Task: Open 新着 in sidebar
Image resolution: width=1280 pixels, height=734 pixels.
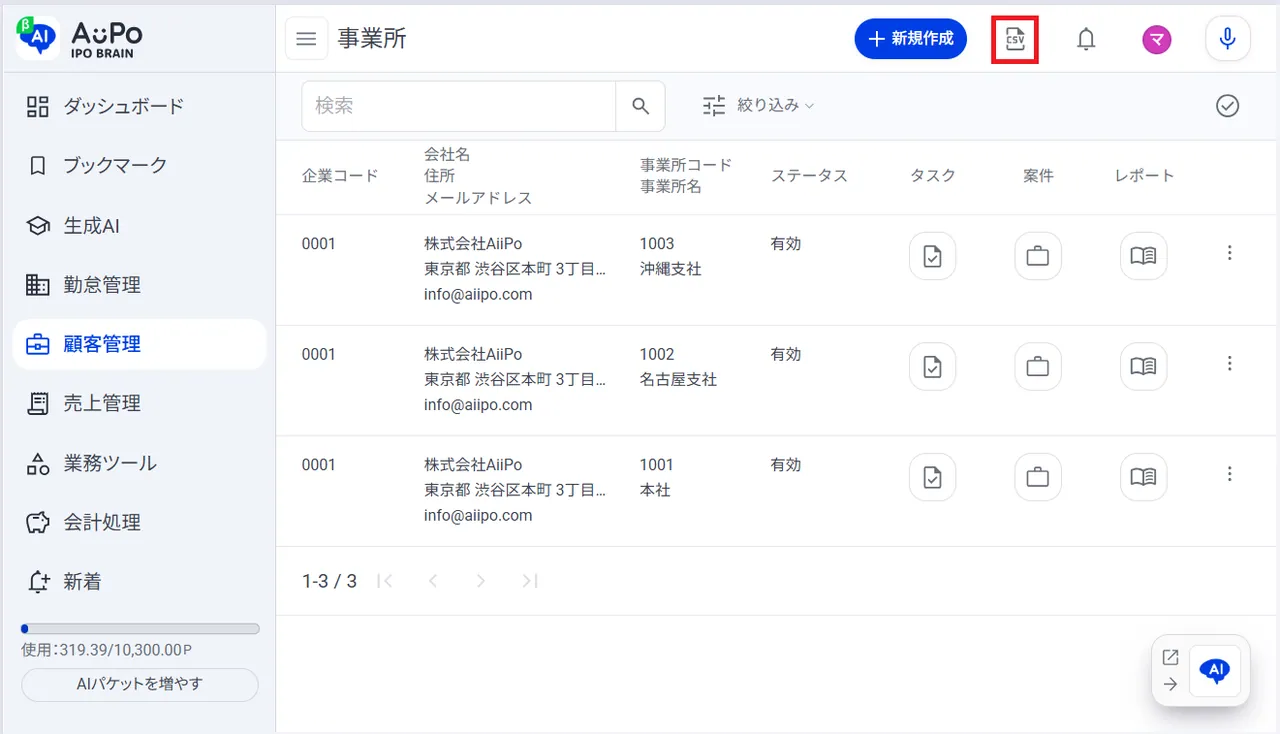Action: point(139,581)
